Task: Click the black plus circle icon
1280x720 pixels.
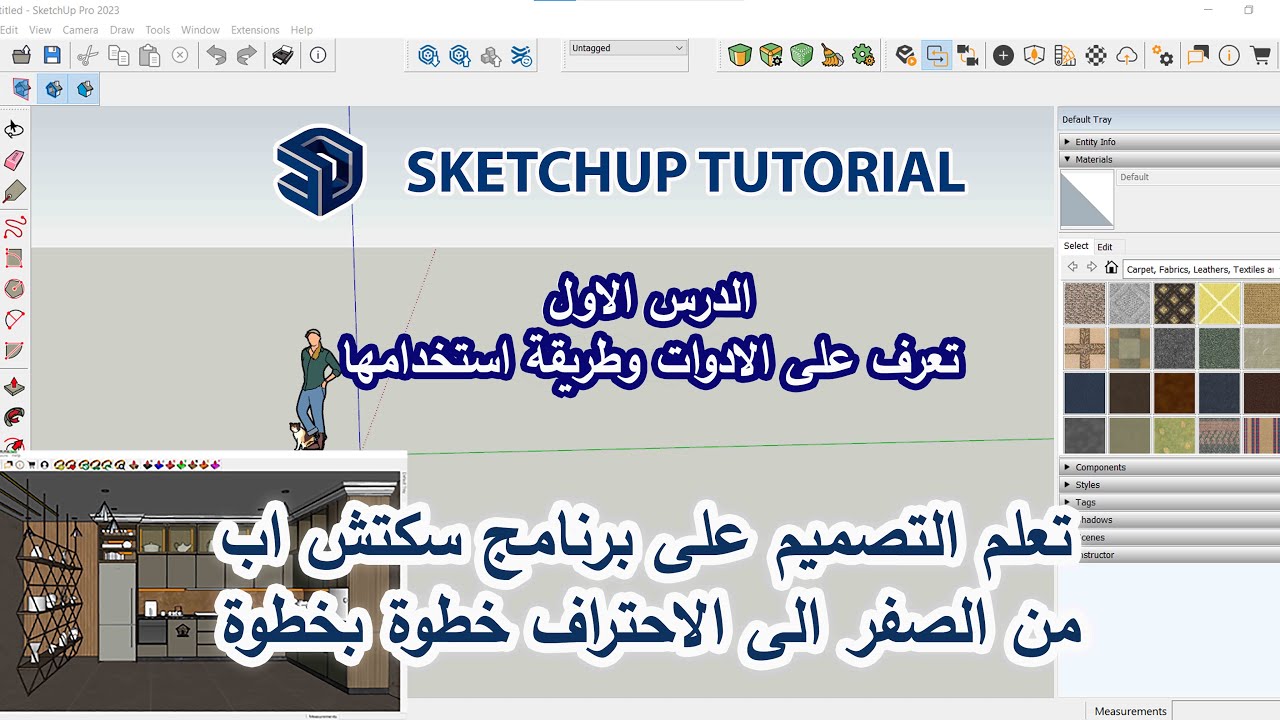Action: [x=1003, y=56]
